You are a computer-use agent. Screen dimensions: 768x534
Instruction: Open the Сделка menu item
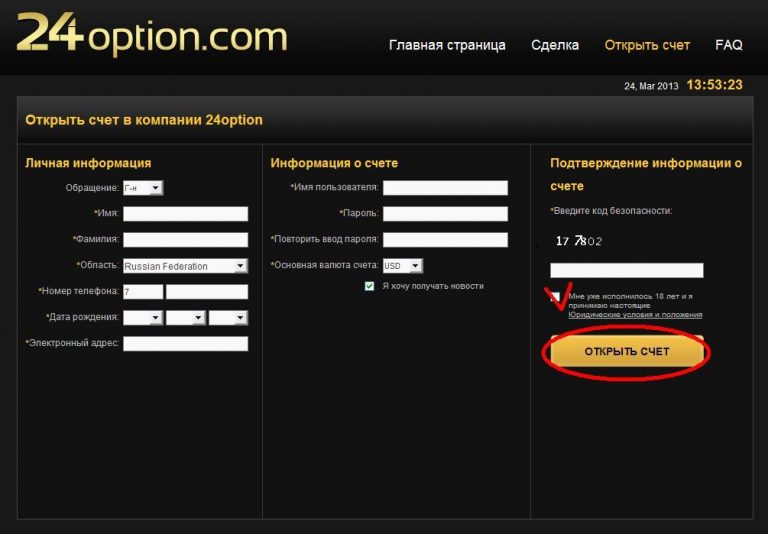tap(555, 45)
